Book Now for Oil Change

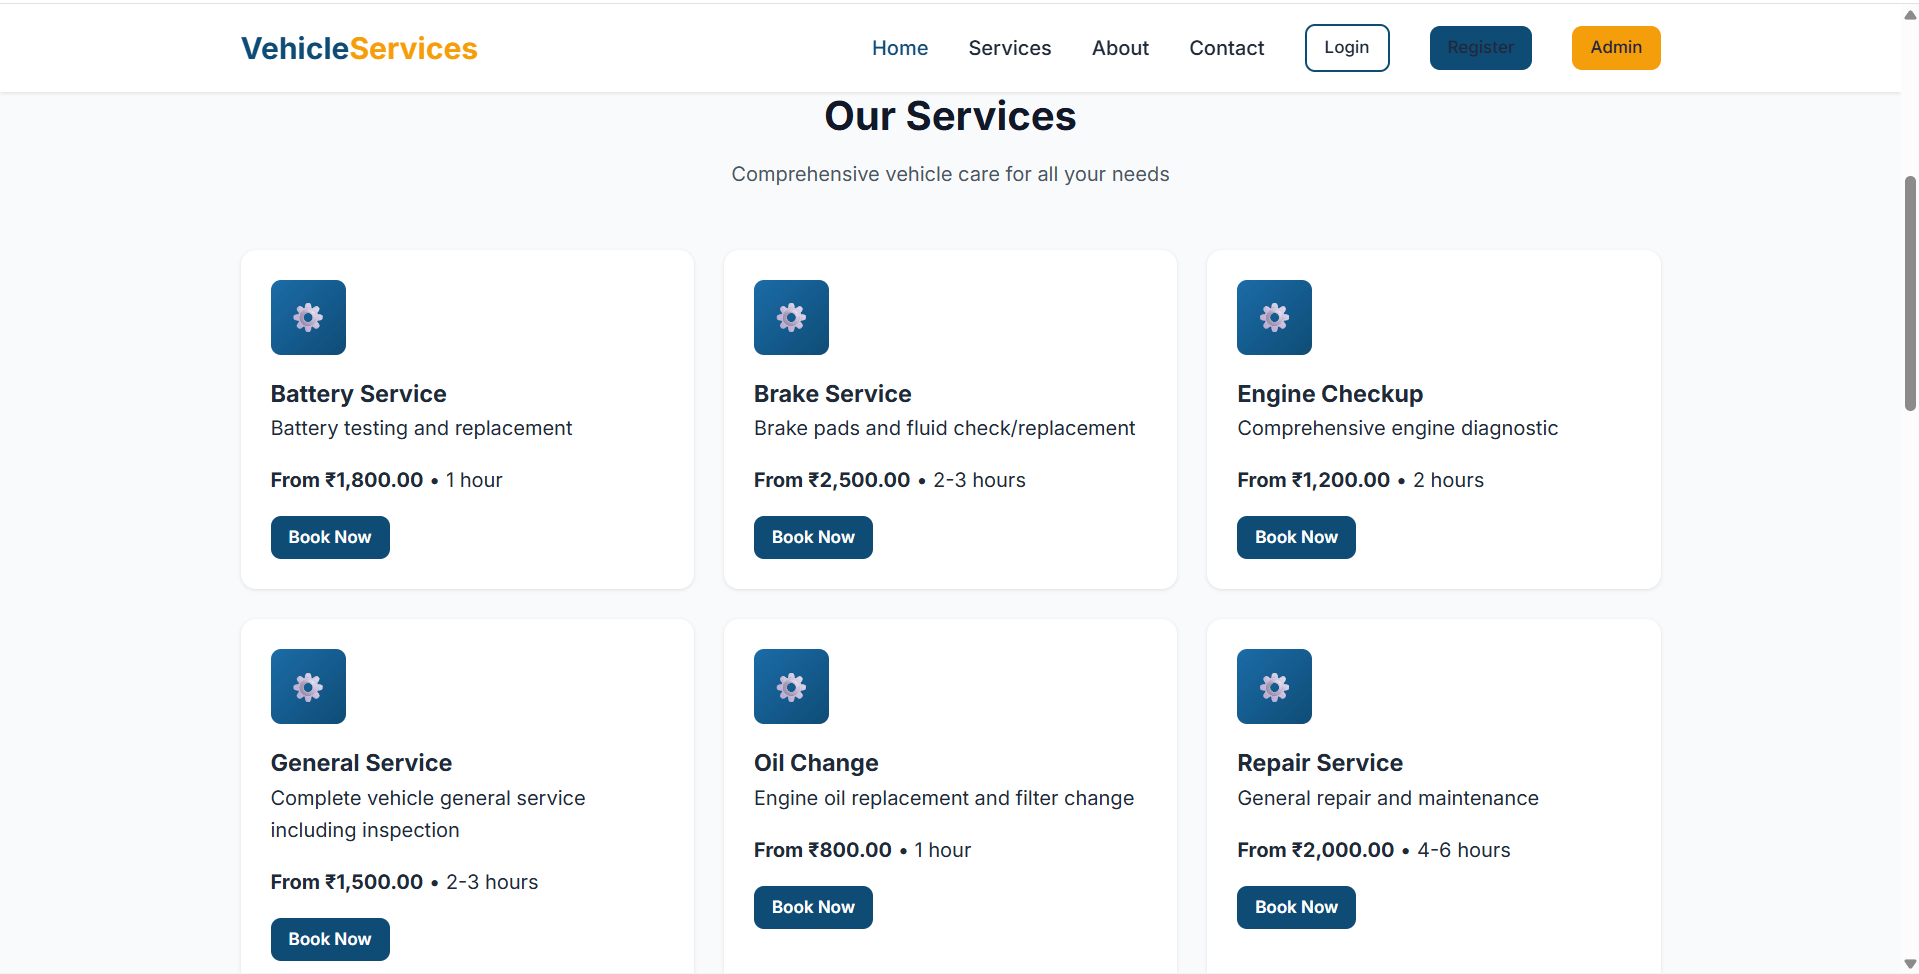click(813, 907)
